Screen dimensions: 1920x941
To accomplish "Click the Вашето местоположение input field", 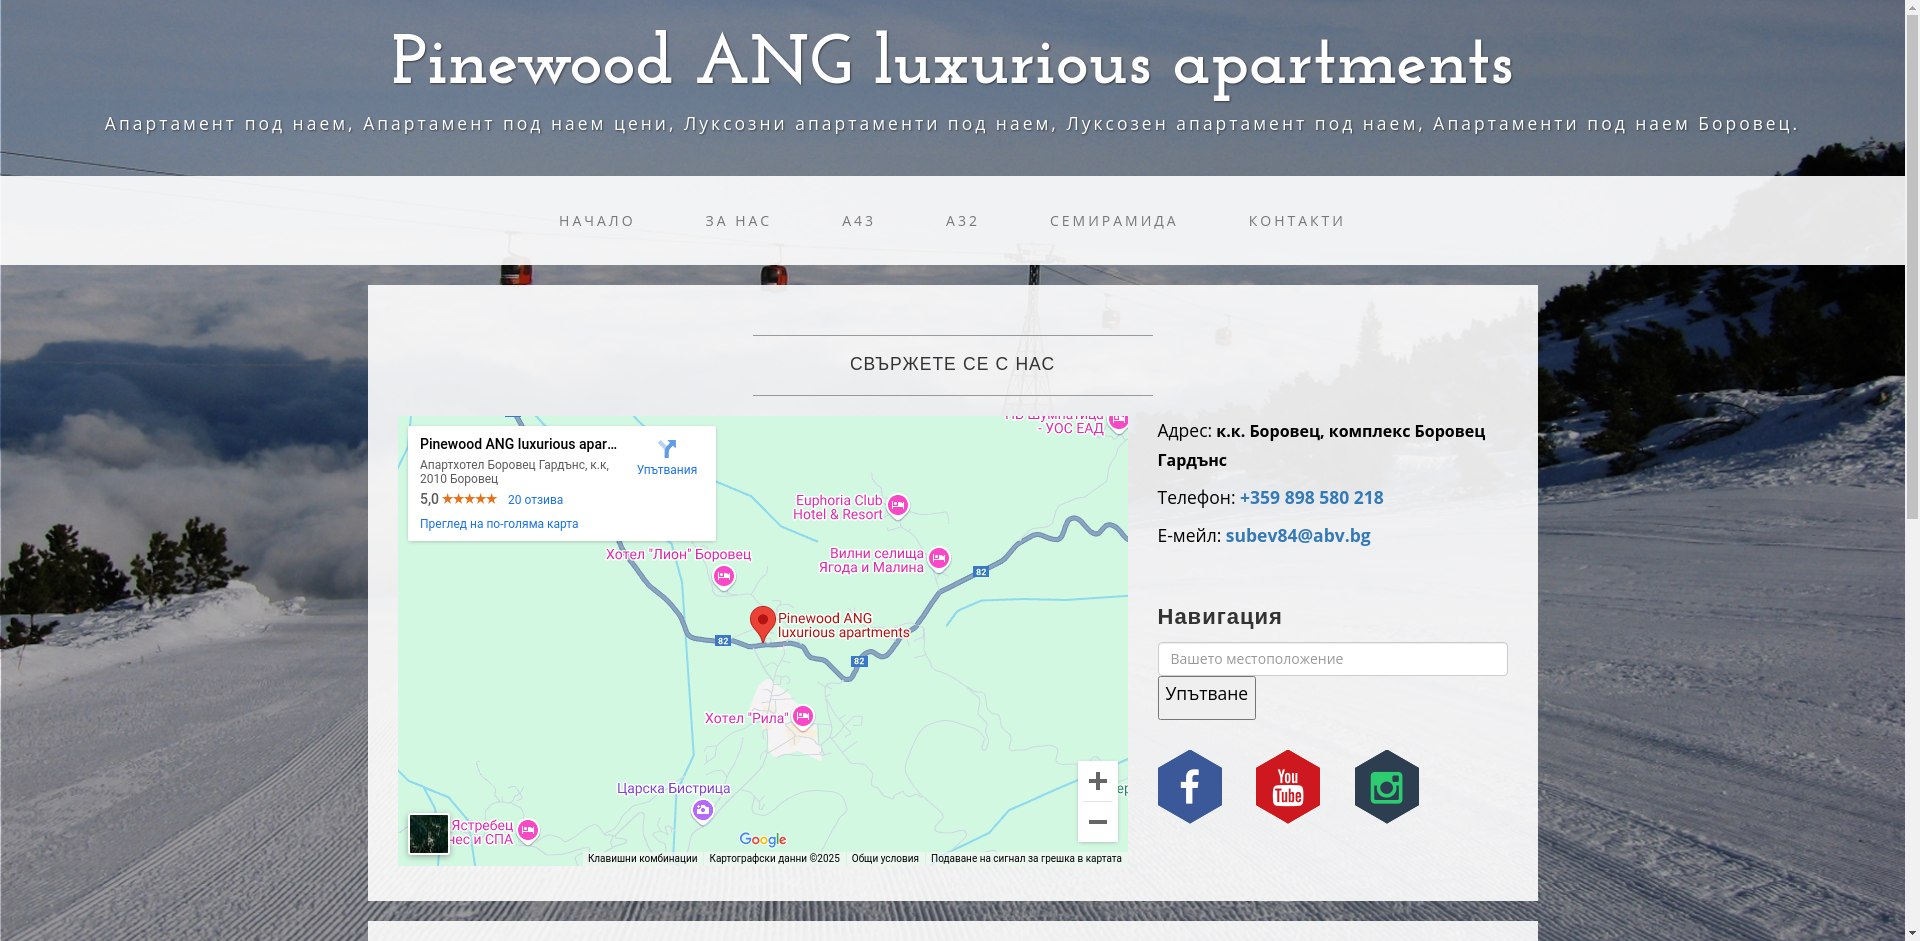I will point(1332,658).
